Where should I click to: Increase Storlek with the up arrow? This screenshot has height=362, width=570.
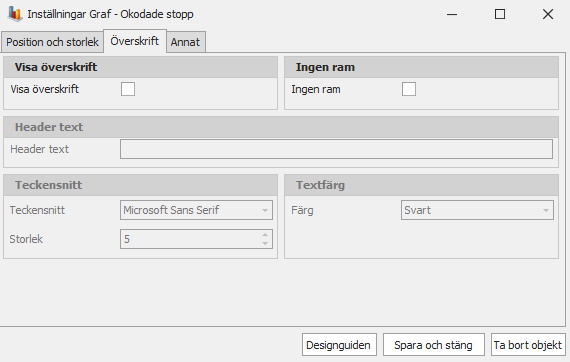click(265, 235)
